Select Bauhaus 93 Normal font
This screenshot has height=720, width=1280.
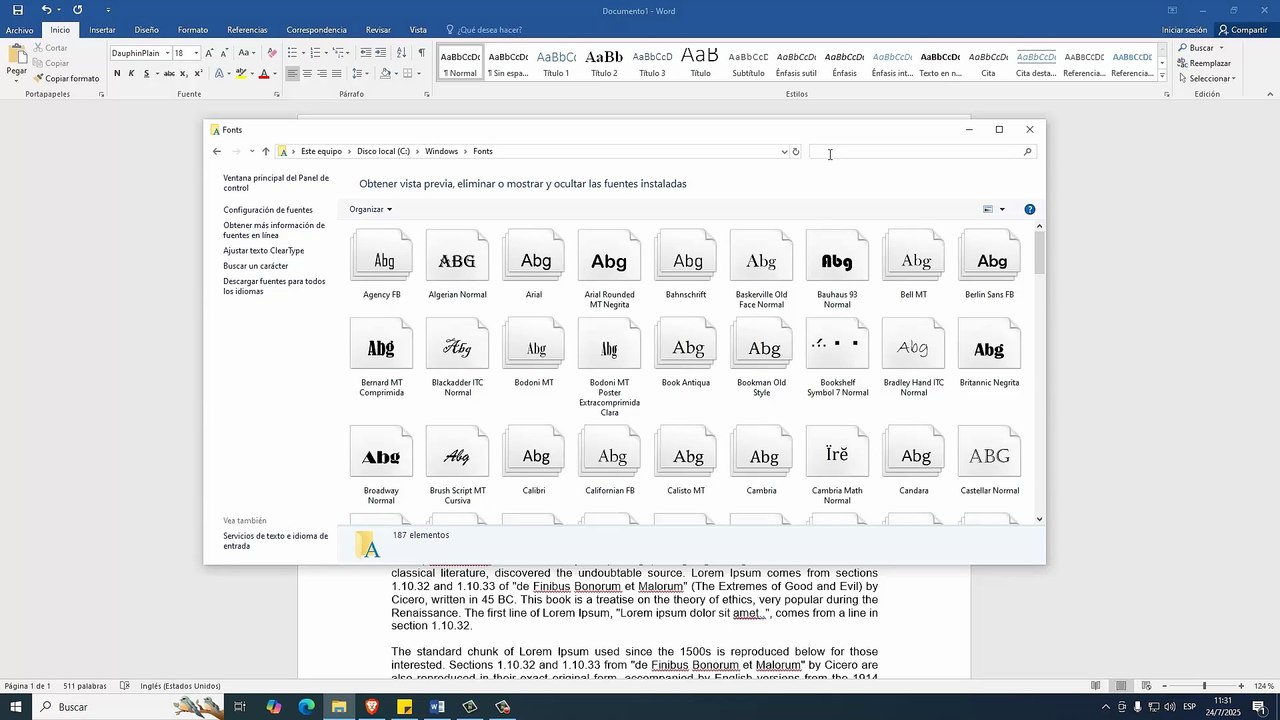[837, 268]
